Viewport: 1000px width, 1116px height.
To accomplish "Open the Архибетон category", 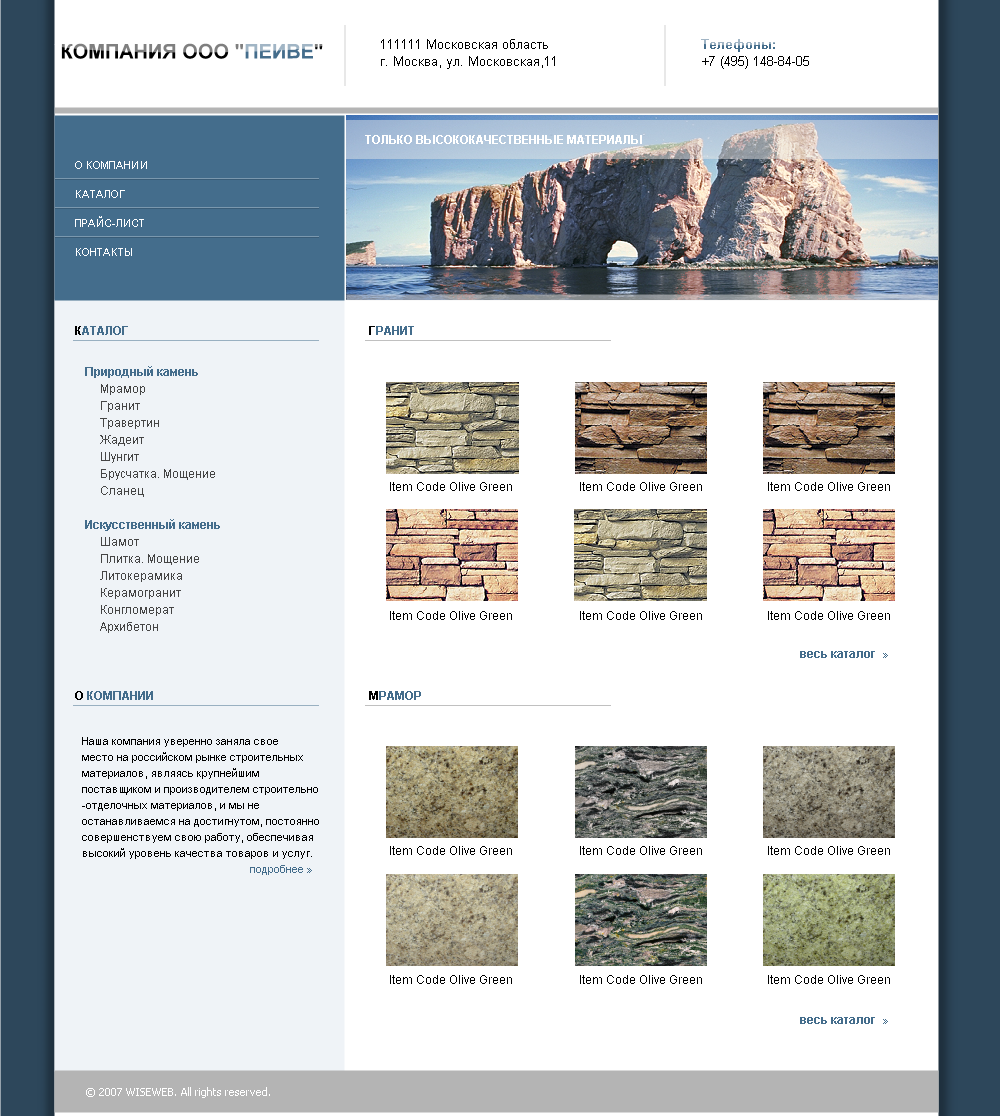I will (x=129, y=627).
